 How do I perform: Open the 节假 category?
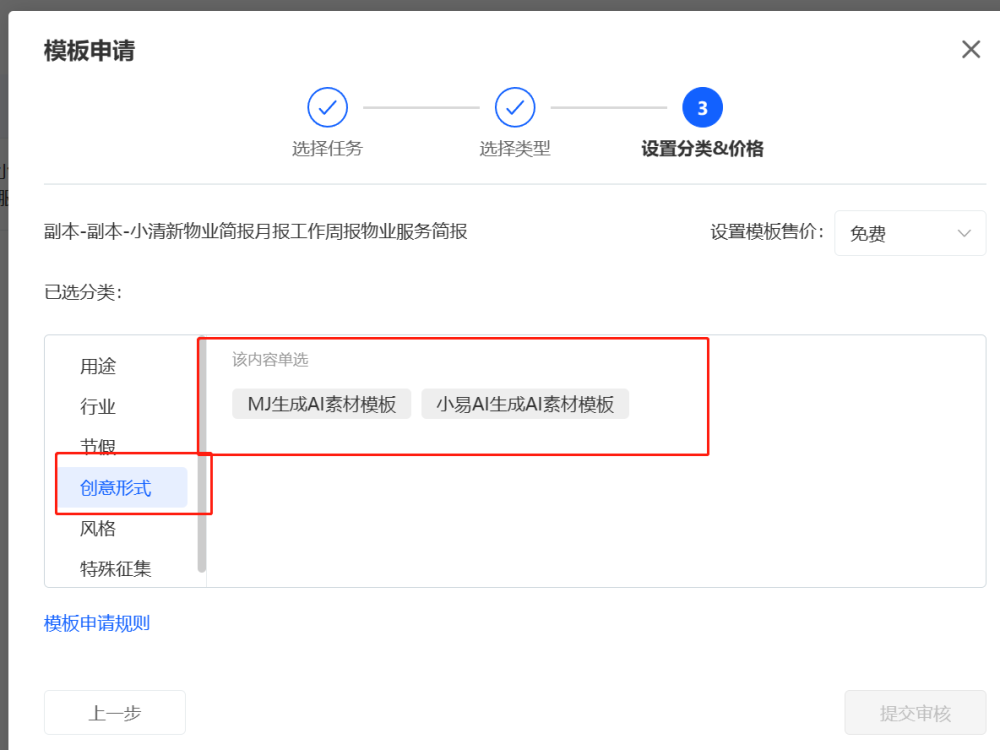click(x=98, y=446)
